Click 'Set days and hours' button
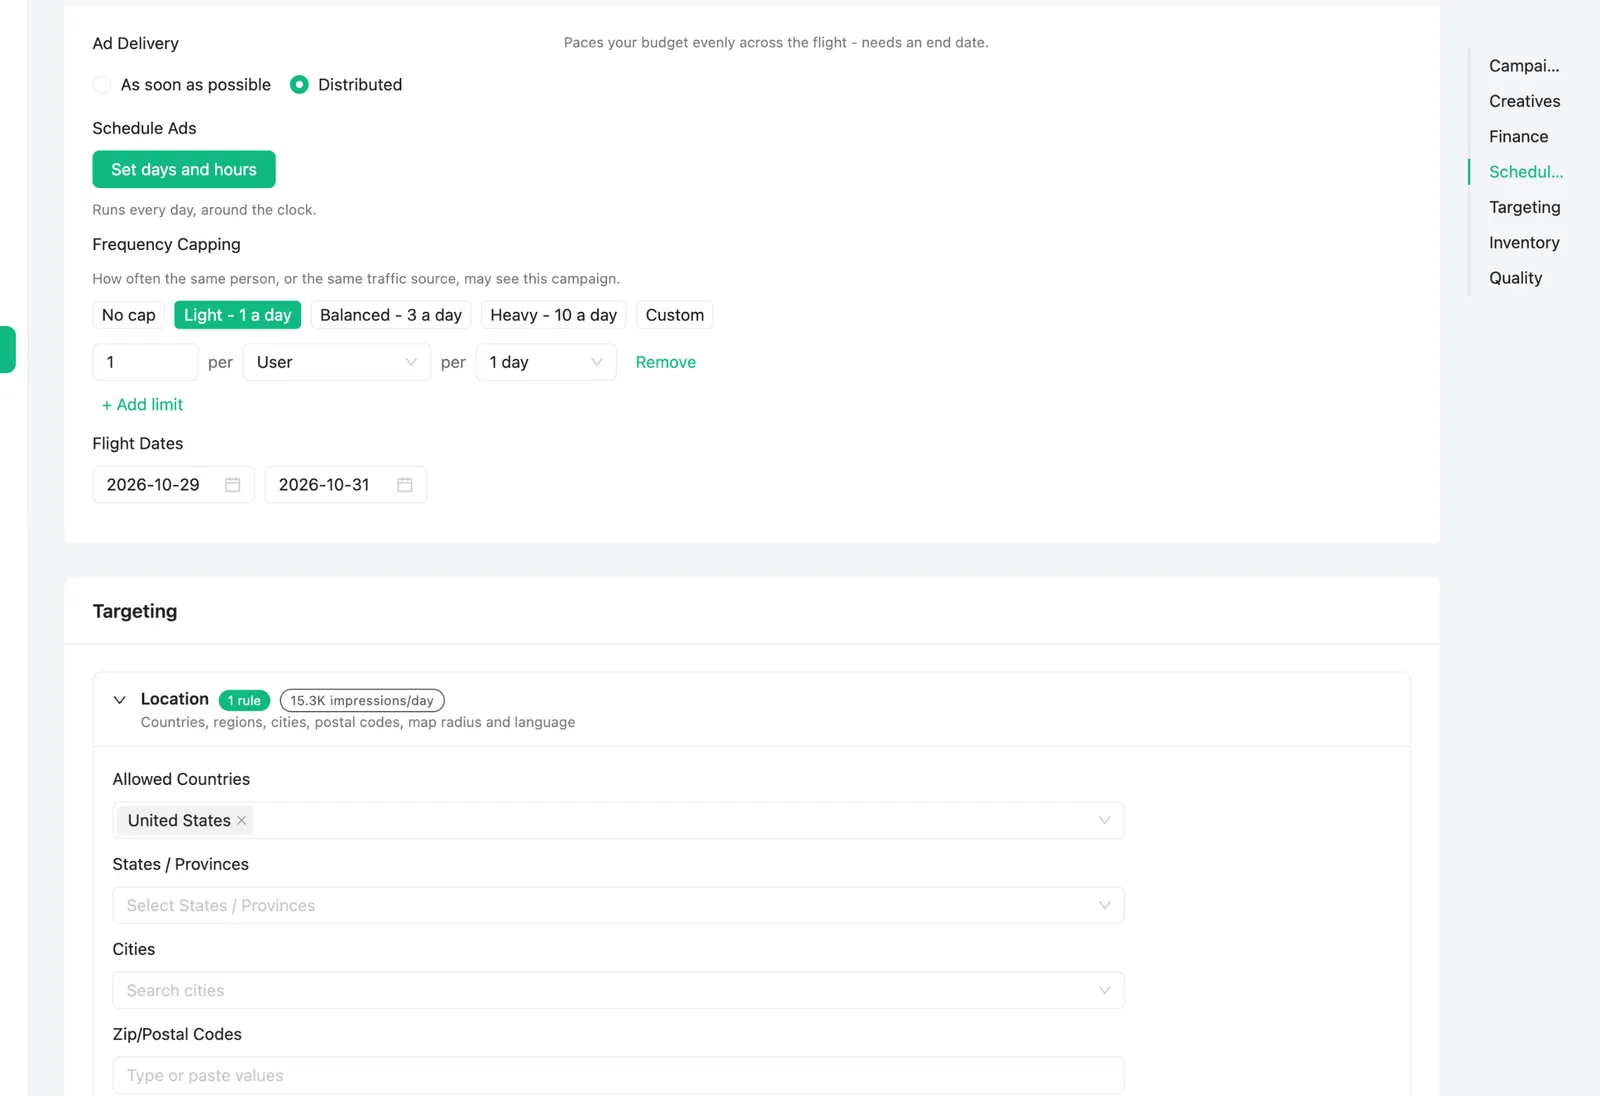Image resolution: width=1600 pixels, height=1096 pixels. (184, 170)
